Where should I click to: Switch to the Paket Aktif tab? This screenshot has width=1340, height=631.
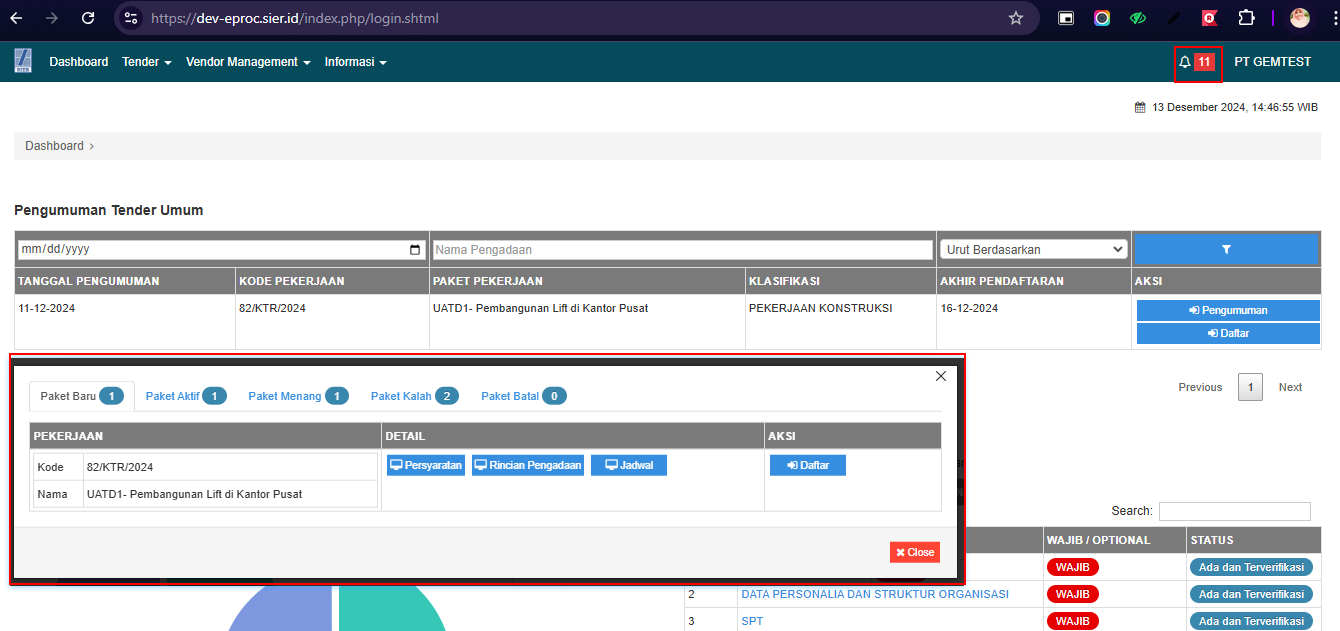(x=185, y=396)
